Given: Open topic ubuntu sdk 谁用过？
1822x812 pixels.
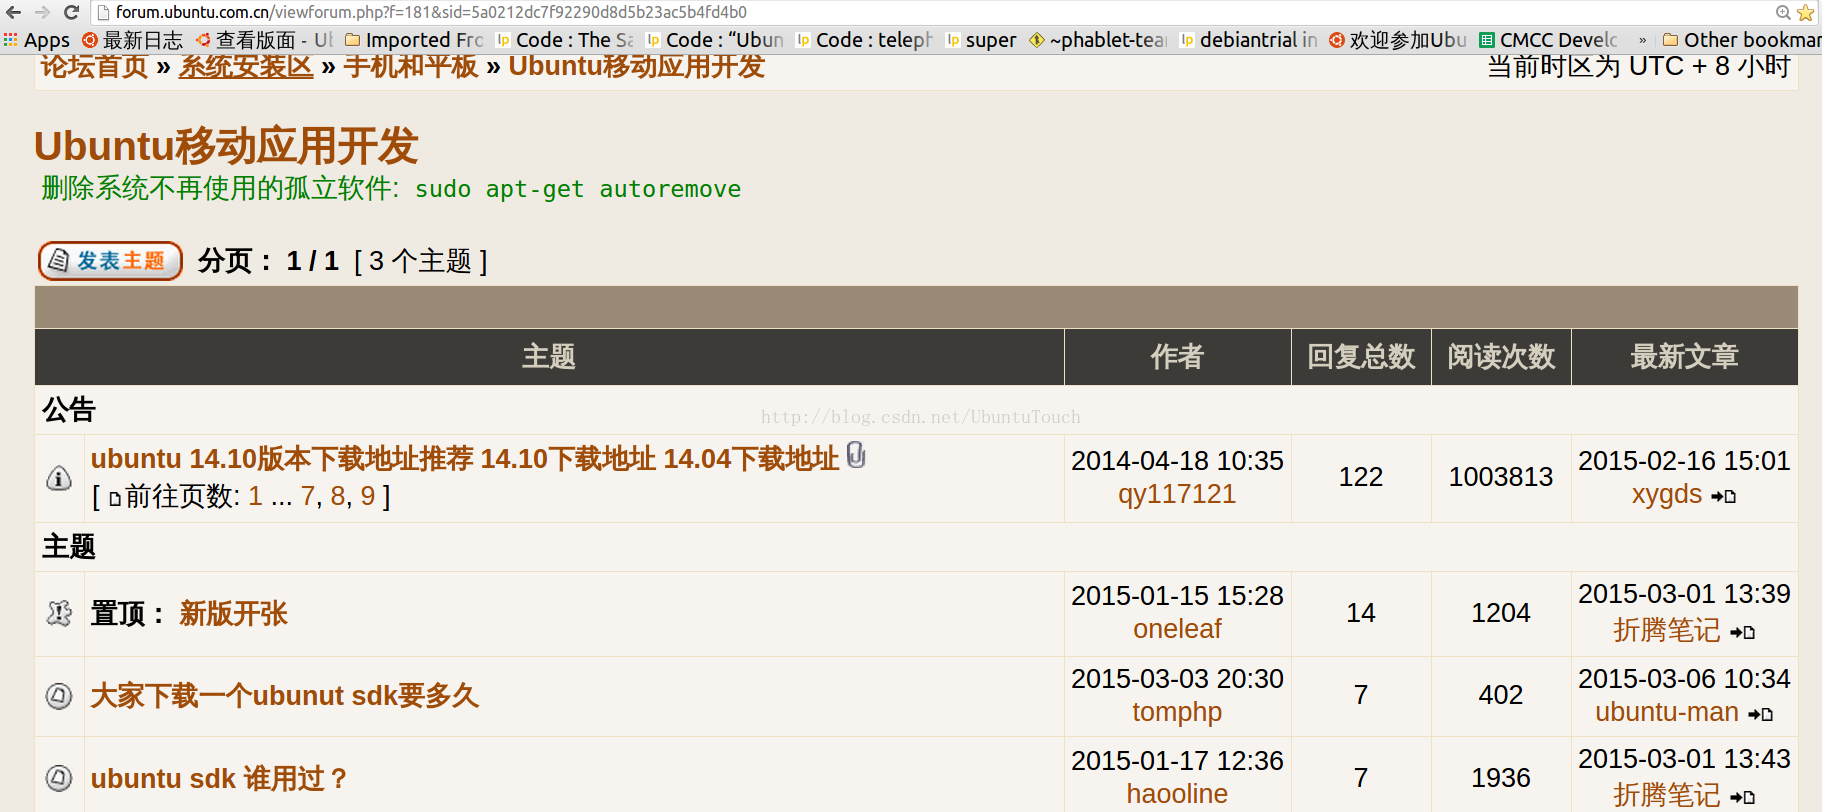Looking at the screenshot, I should click(219, 778).
